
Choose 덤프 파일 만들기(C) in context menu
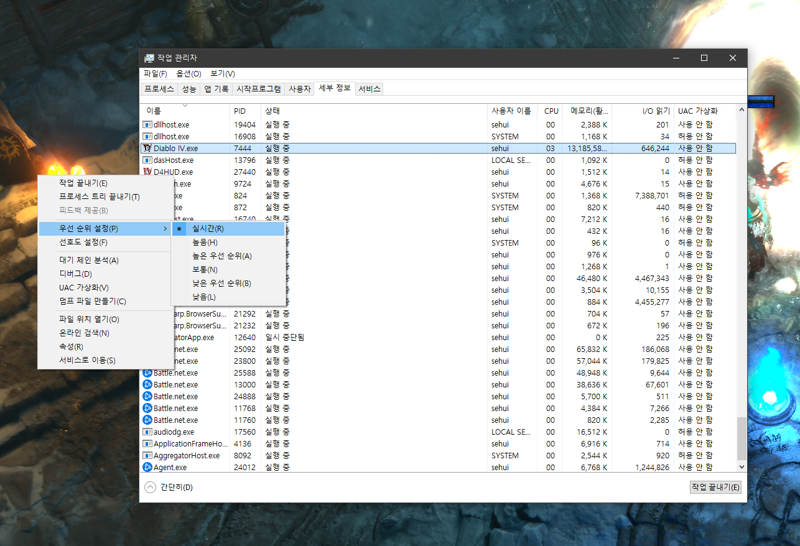pyautogui.click(x=105, y=301)
